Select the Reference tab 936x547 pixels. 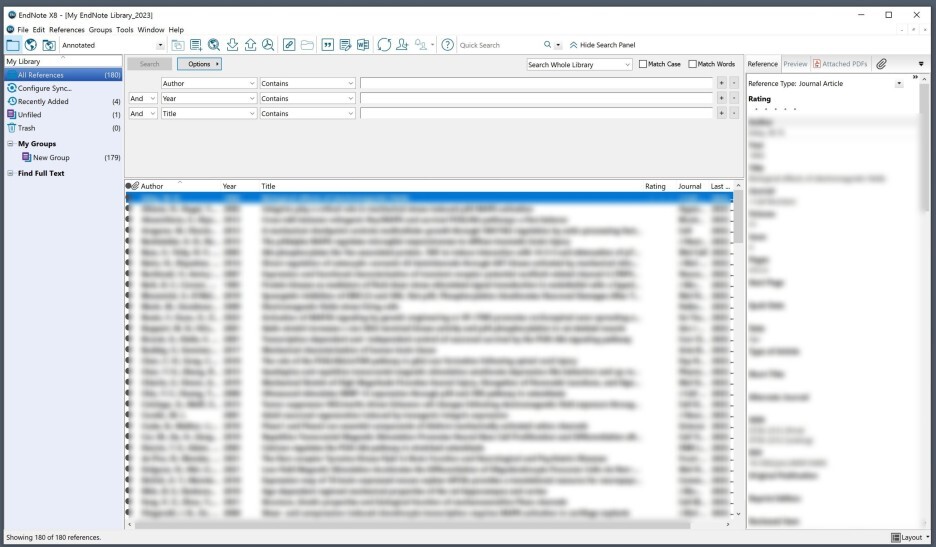[763, 64]
